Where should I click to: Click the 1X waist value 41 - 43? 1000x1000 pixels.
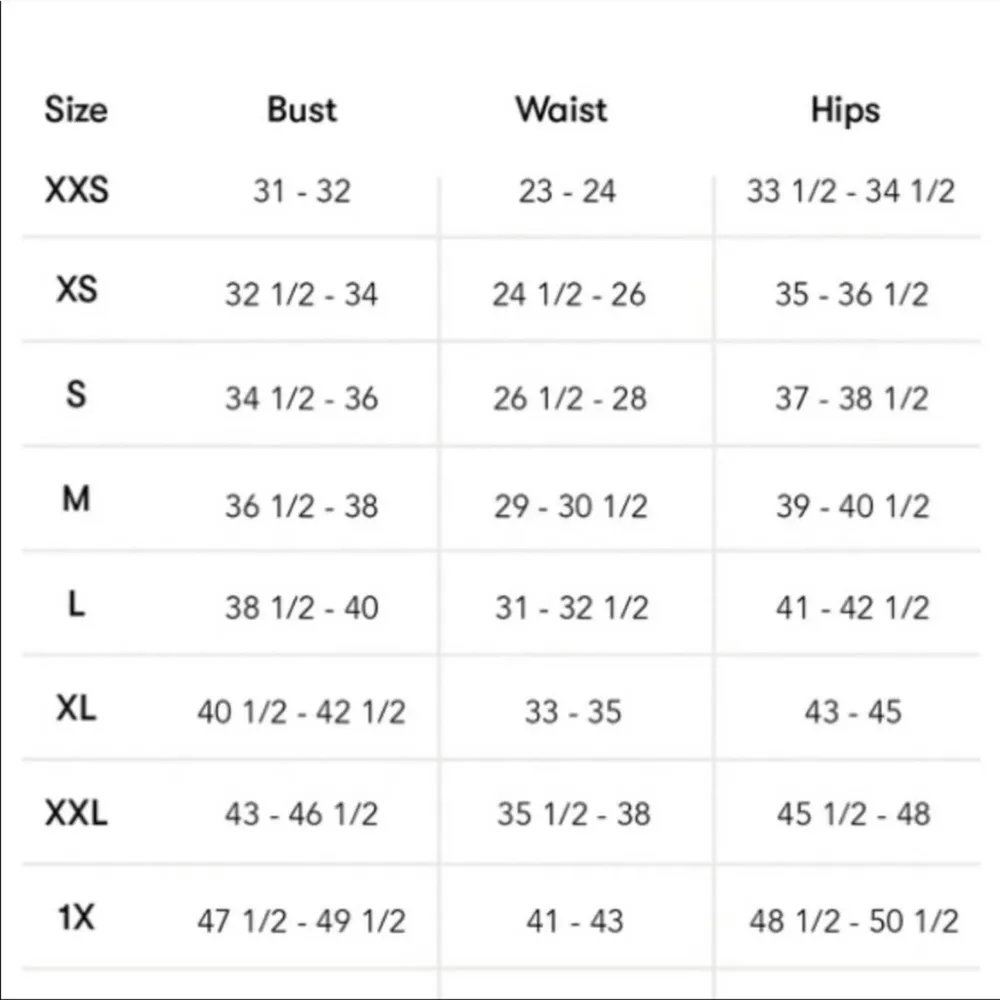click(x=574, y=921)
